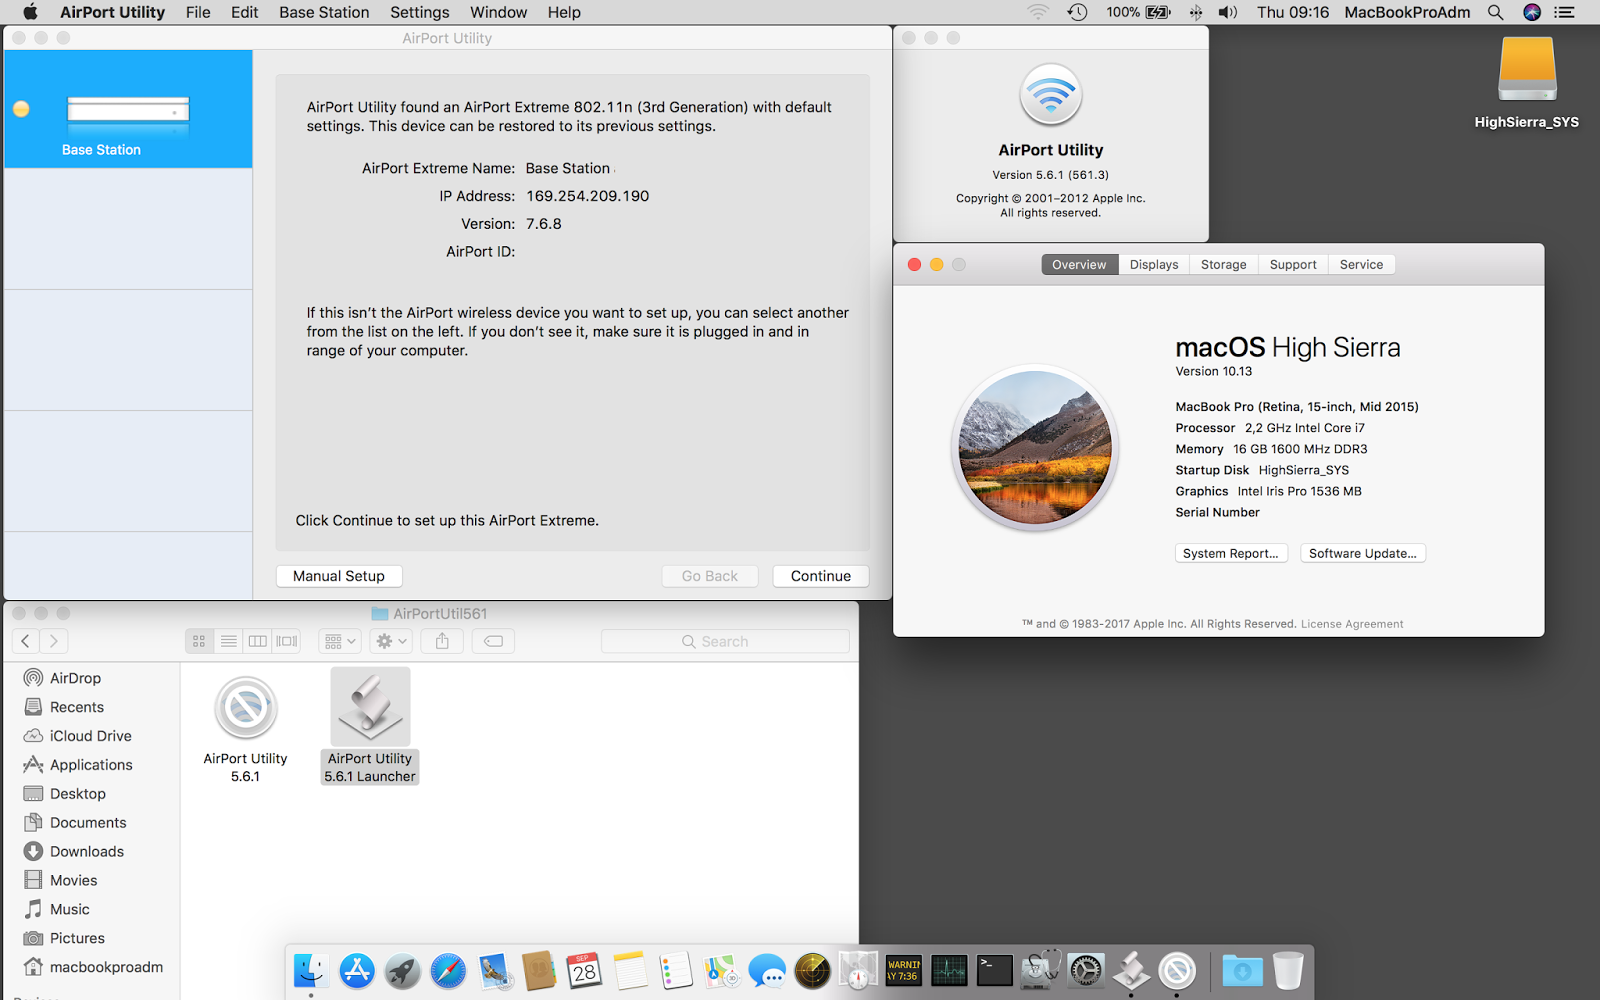Open Documents in Finder sidebar
1600x1000 pixels.
click(88, 823)
